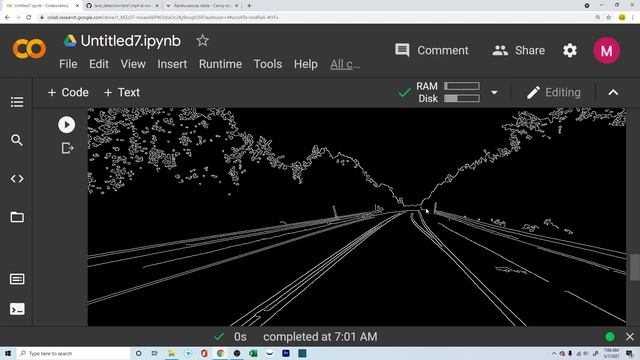The height and width of the screenshot is (360, 640).
Task: Open the Help menu
Action: 306,64
